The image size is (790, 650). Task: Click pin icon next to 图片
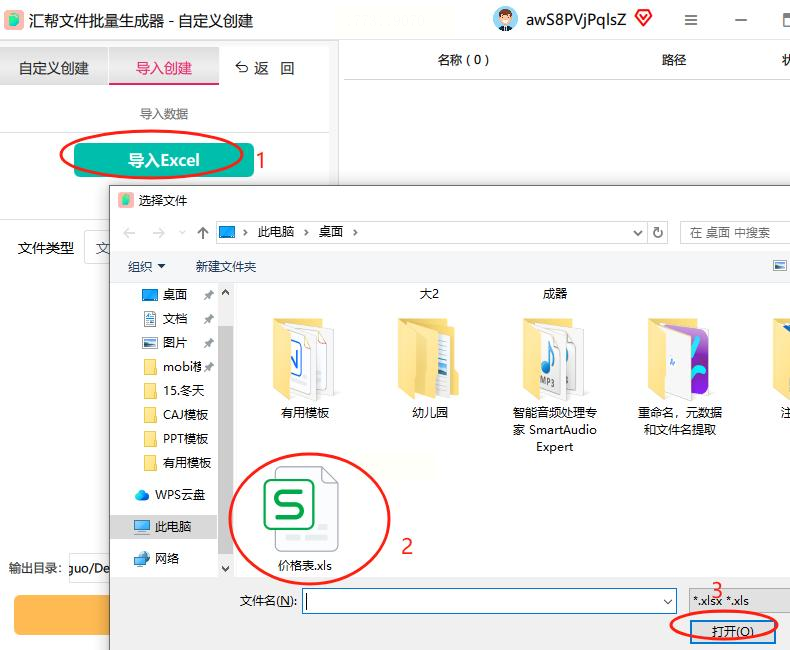209,343
